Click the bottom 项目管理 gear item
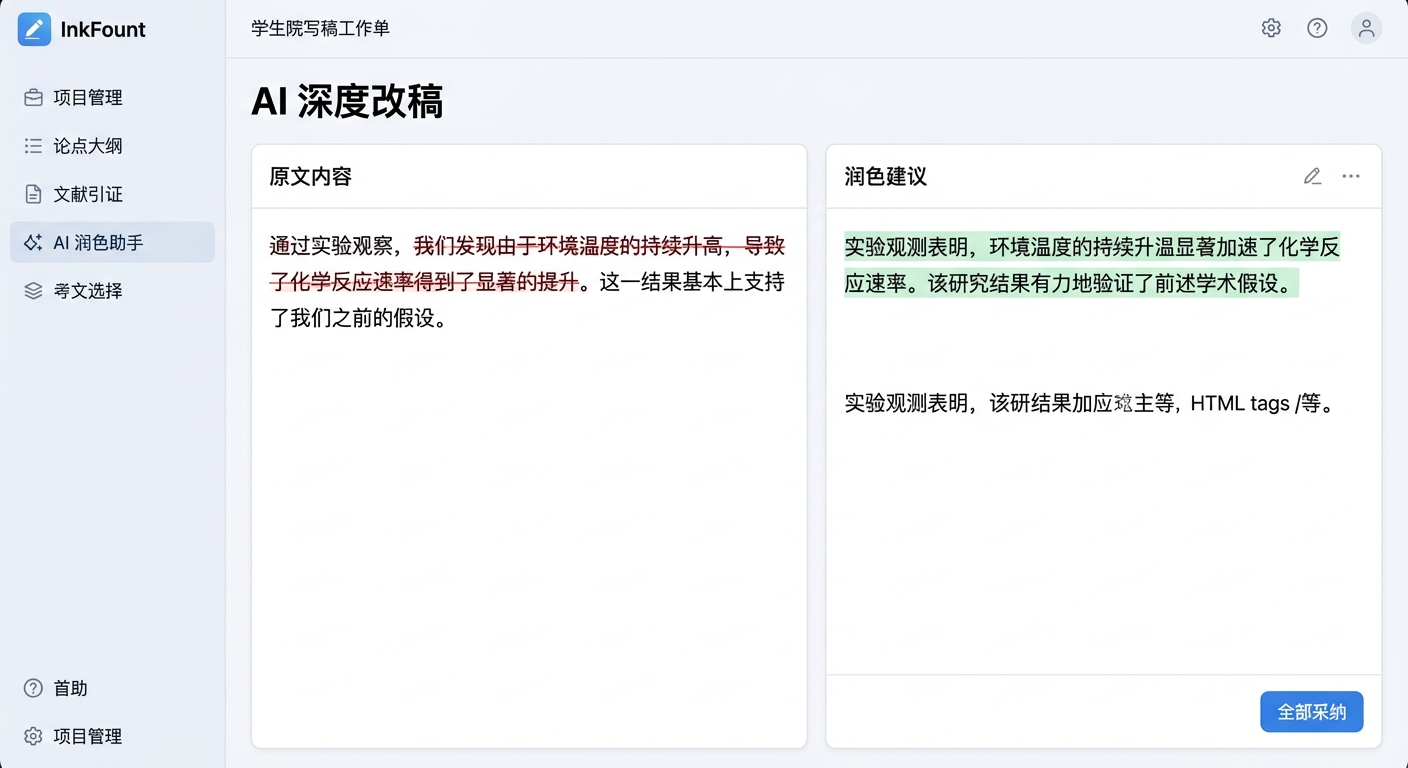The width and height of the screenshot is (1408, 768). coord(87,736)
